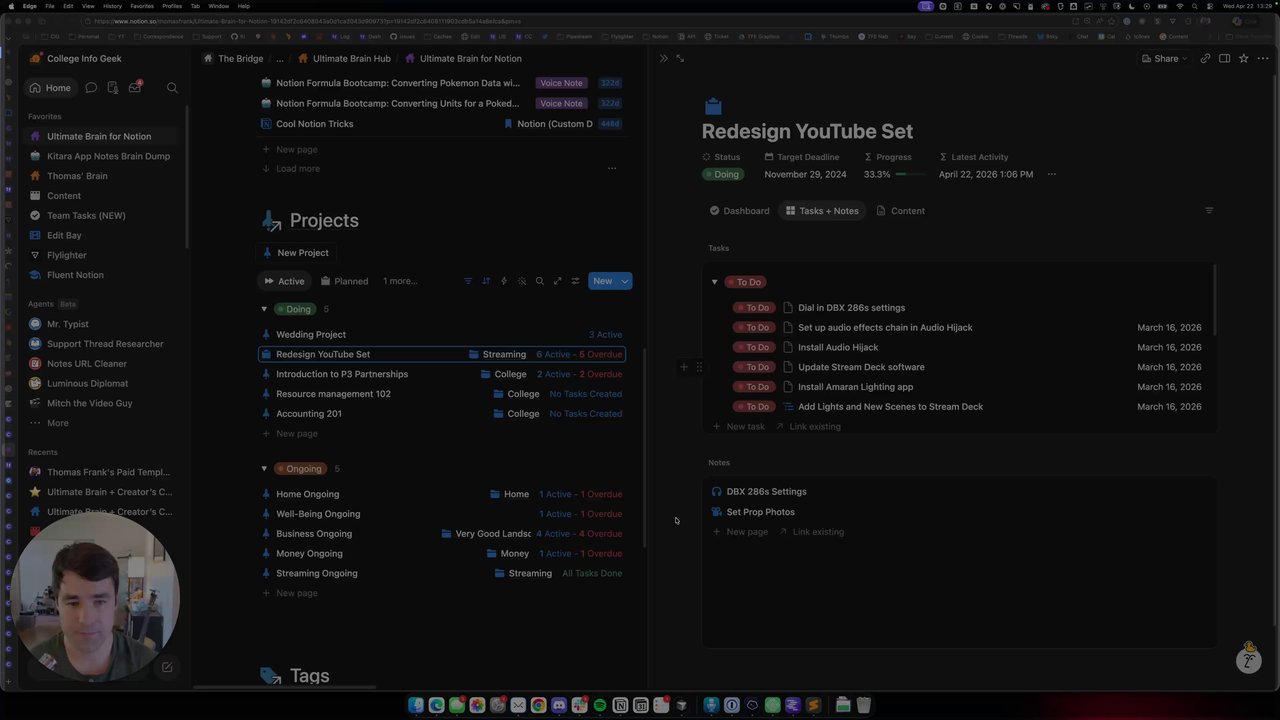The width and height of the screenshot is (1280, 720).
Task: Switch to the Content tab
Action: click(900, 211)
